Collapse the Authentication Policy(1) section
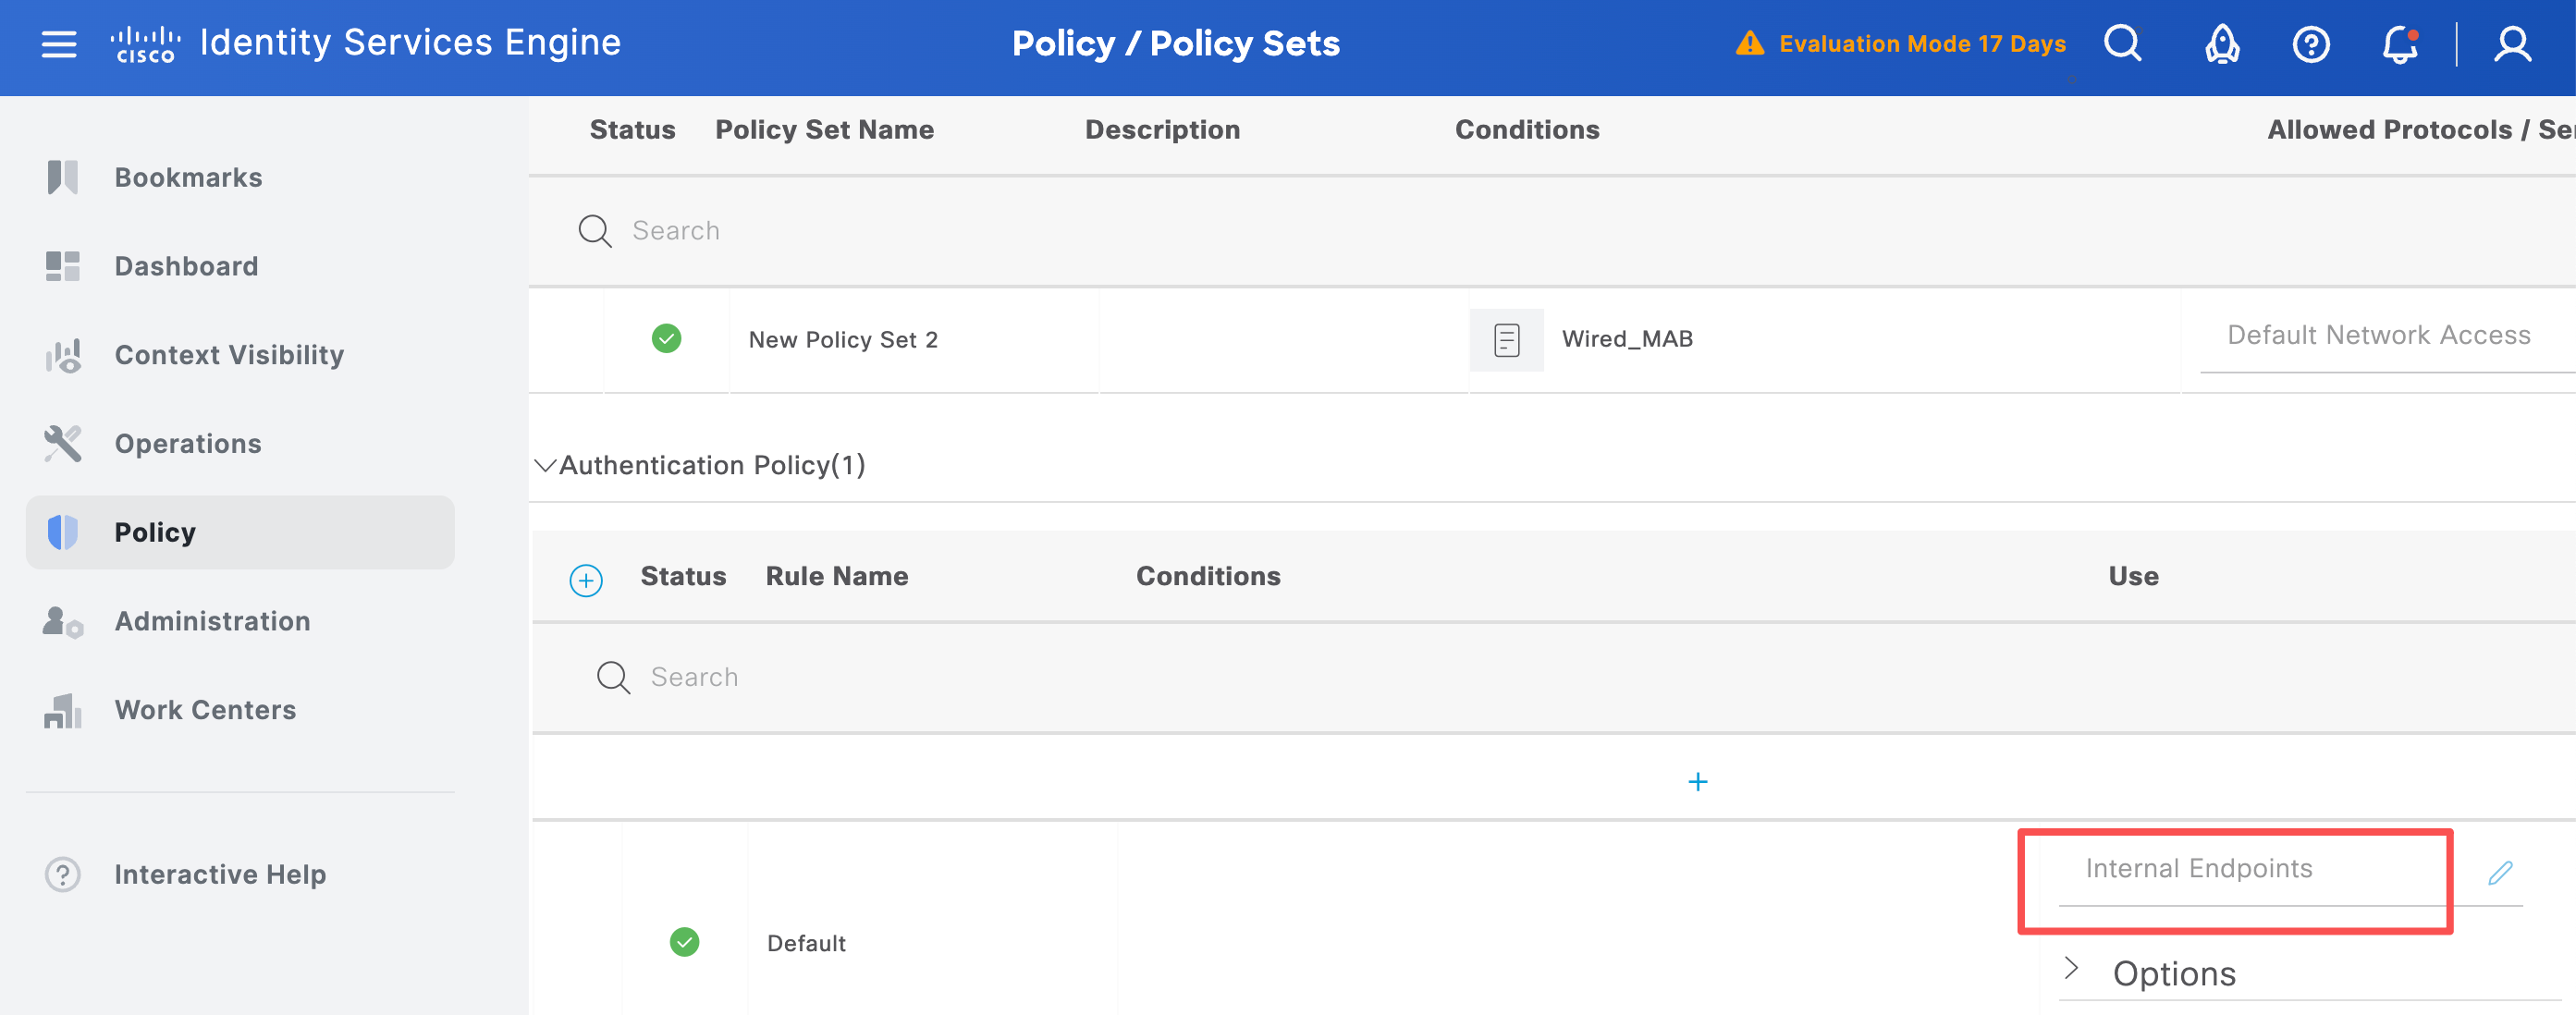 tap(545, 465)
